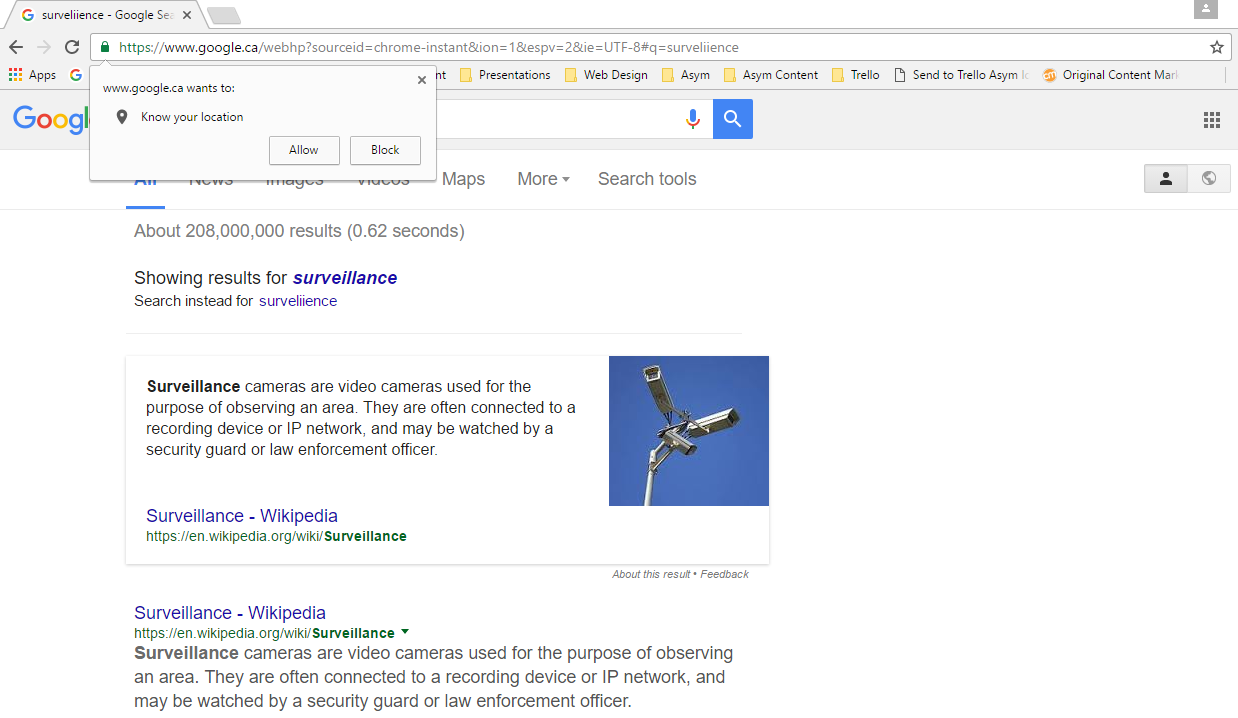
Task: Open the Trello bookmark folder
Action: [x=855, y=75]
